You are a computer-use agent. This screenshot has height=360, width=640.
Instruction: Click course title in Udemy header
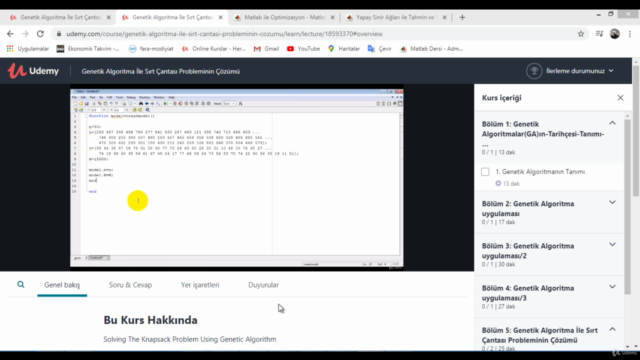(x=160, y=71)
